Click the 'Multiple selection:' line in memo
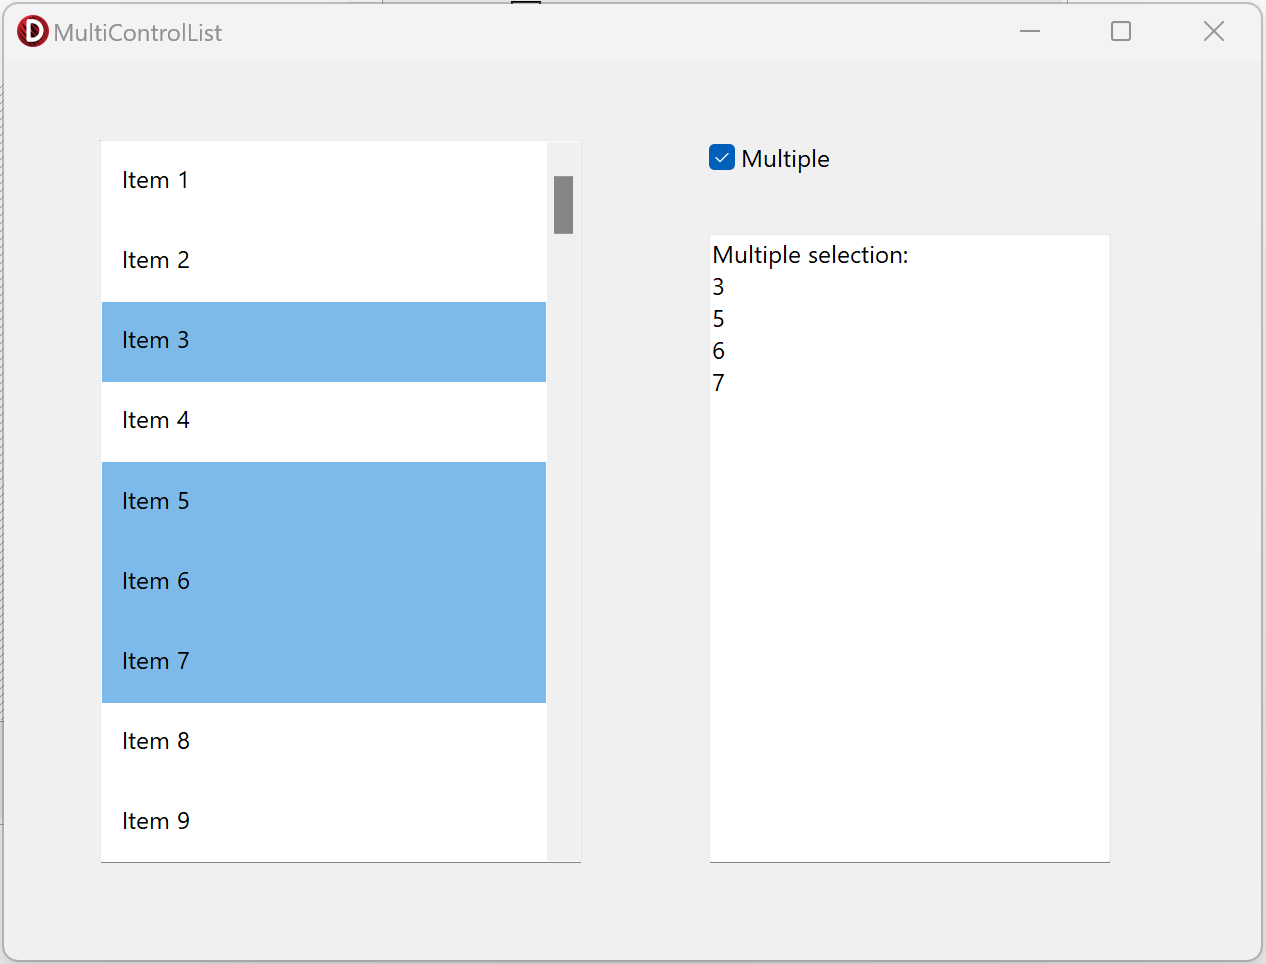The image size is (1266, 964). pos(810,255)
